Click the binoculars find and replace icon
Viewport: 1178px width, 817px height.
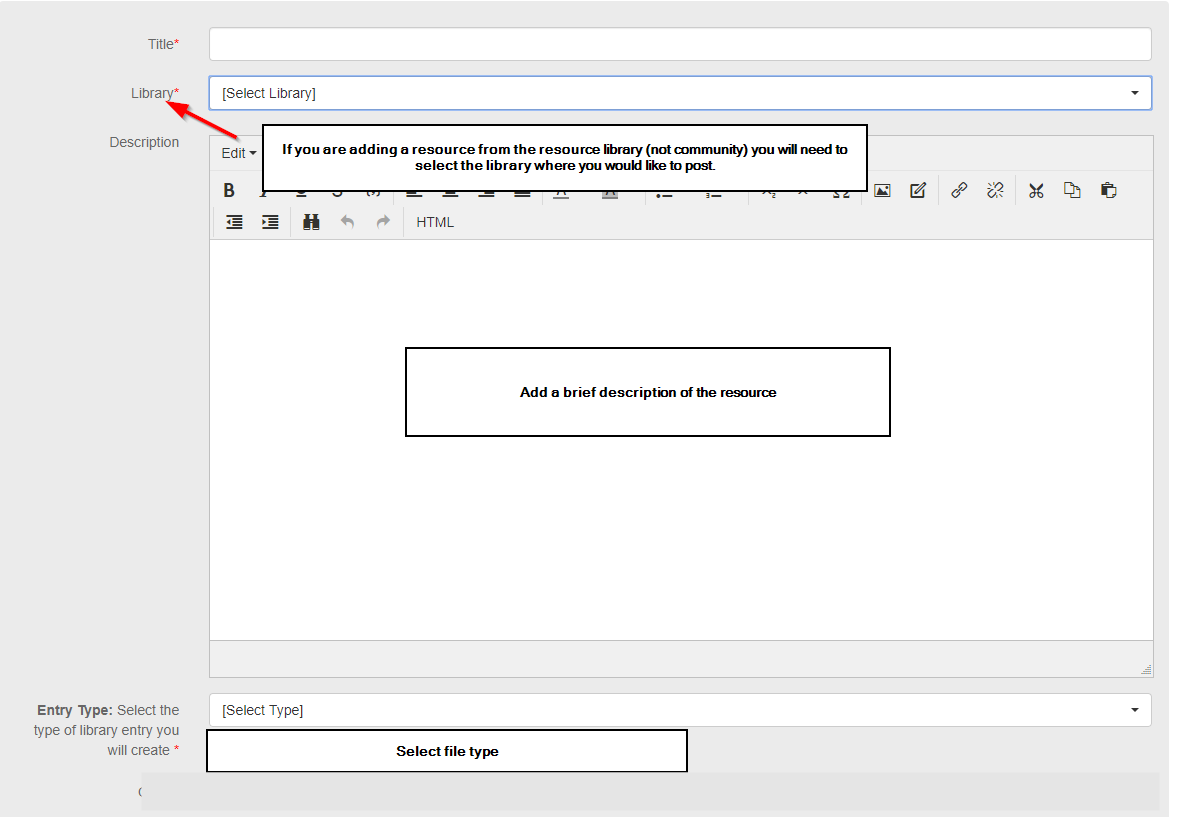tap(311, 222)
